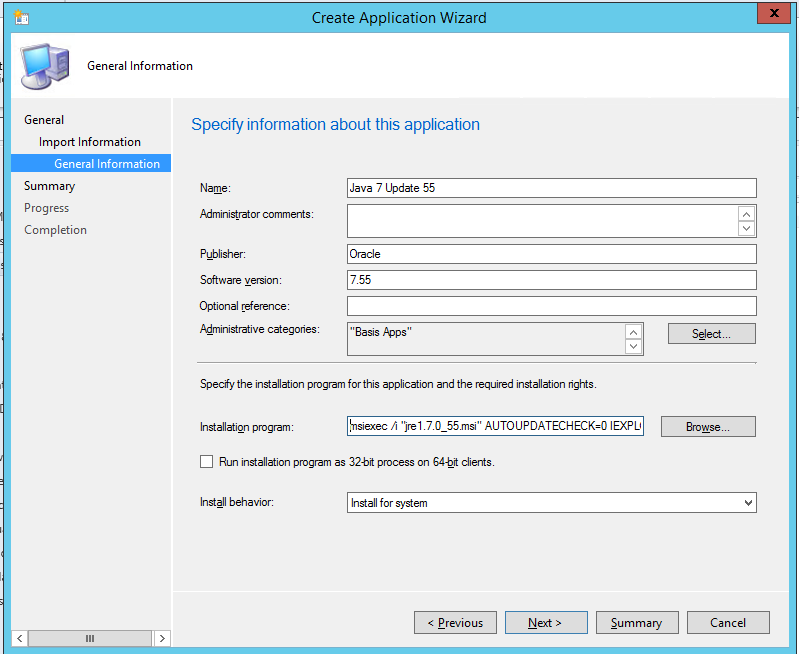
Task: Enable run as 32-bit process checkbox
Action: tap(207, 462)
